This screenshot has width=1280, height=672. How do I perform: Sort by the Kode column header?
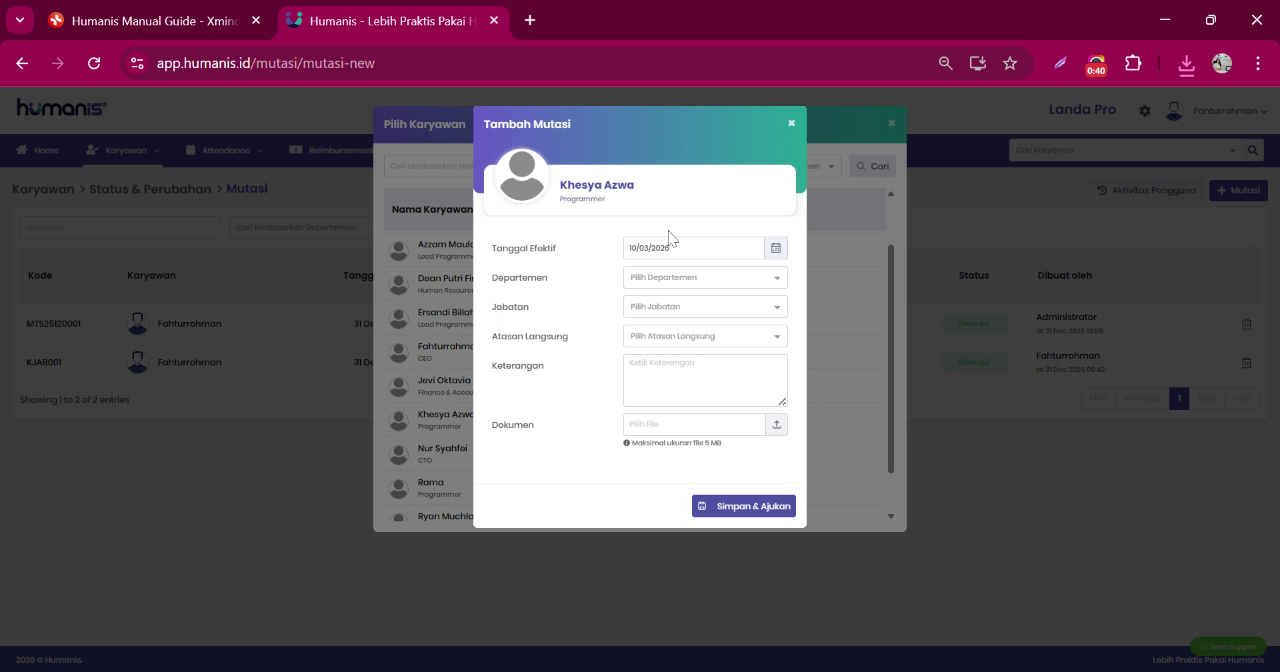pyautogui.click(x=40, y=275)
